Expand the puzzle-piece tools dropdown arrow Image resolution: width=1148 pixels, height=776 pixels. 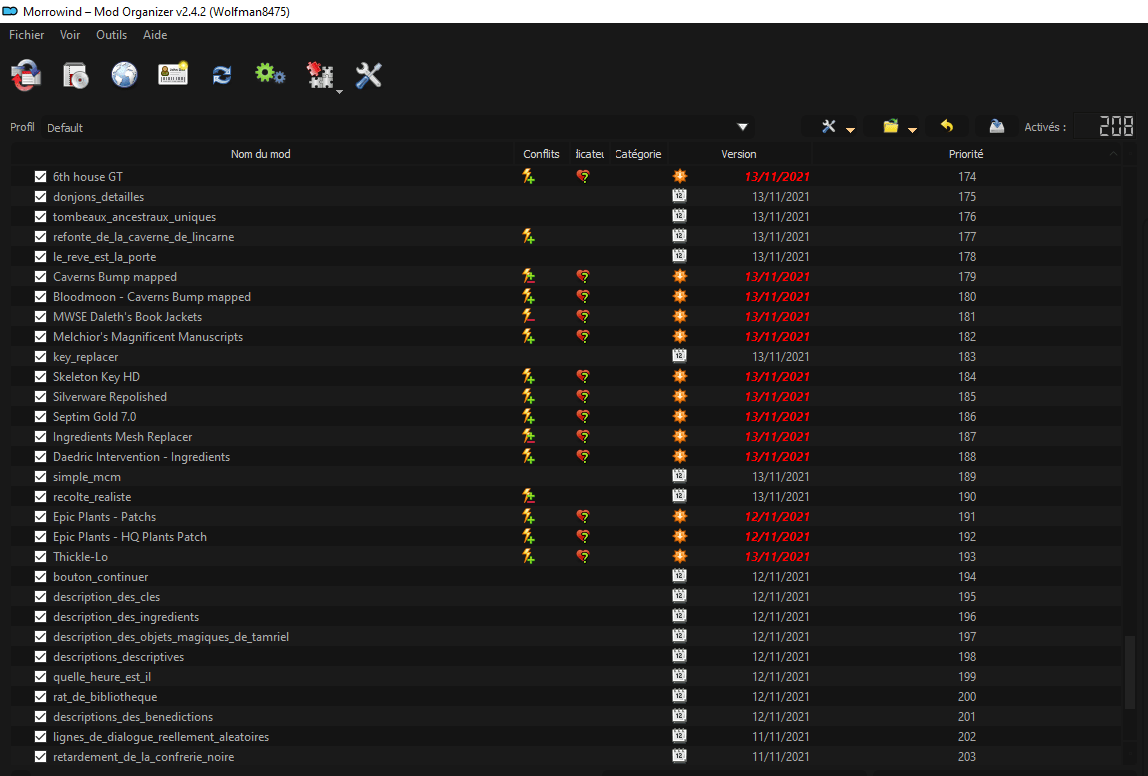tap(339, 91)
